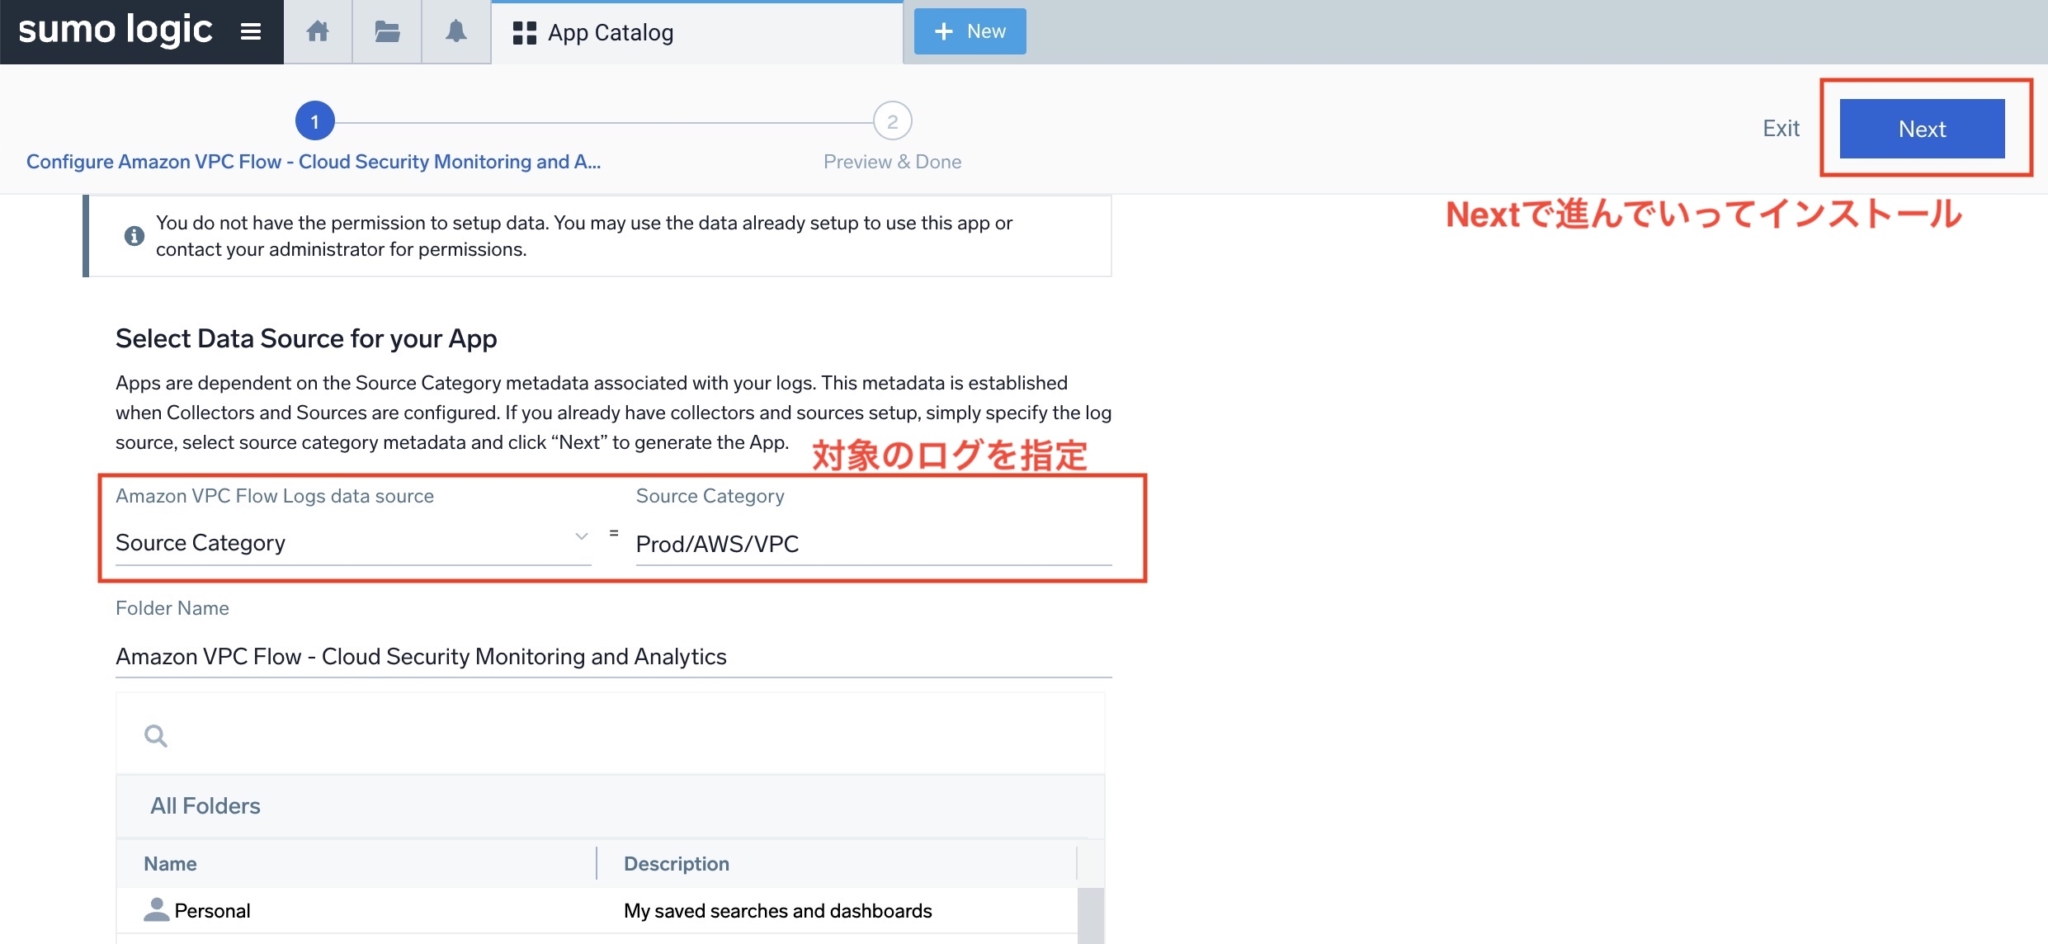Screen dimensions: 2048x944
Task: Click the Name column header
Action: (170, 864)
